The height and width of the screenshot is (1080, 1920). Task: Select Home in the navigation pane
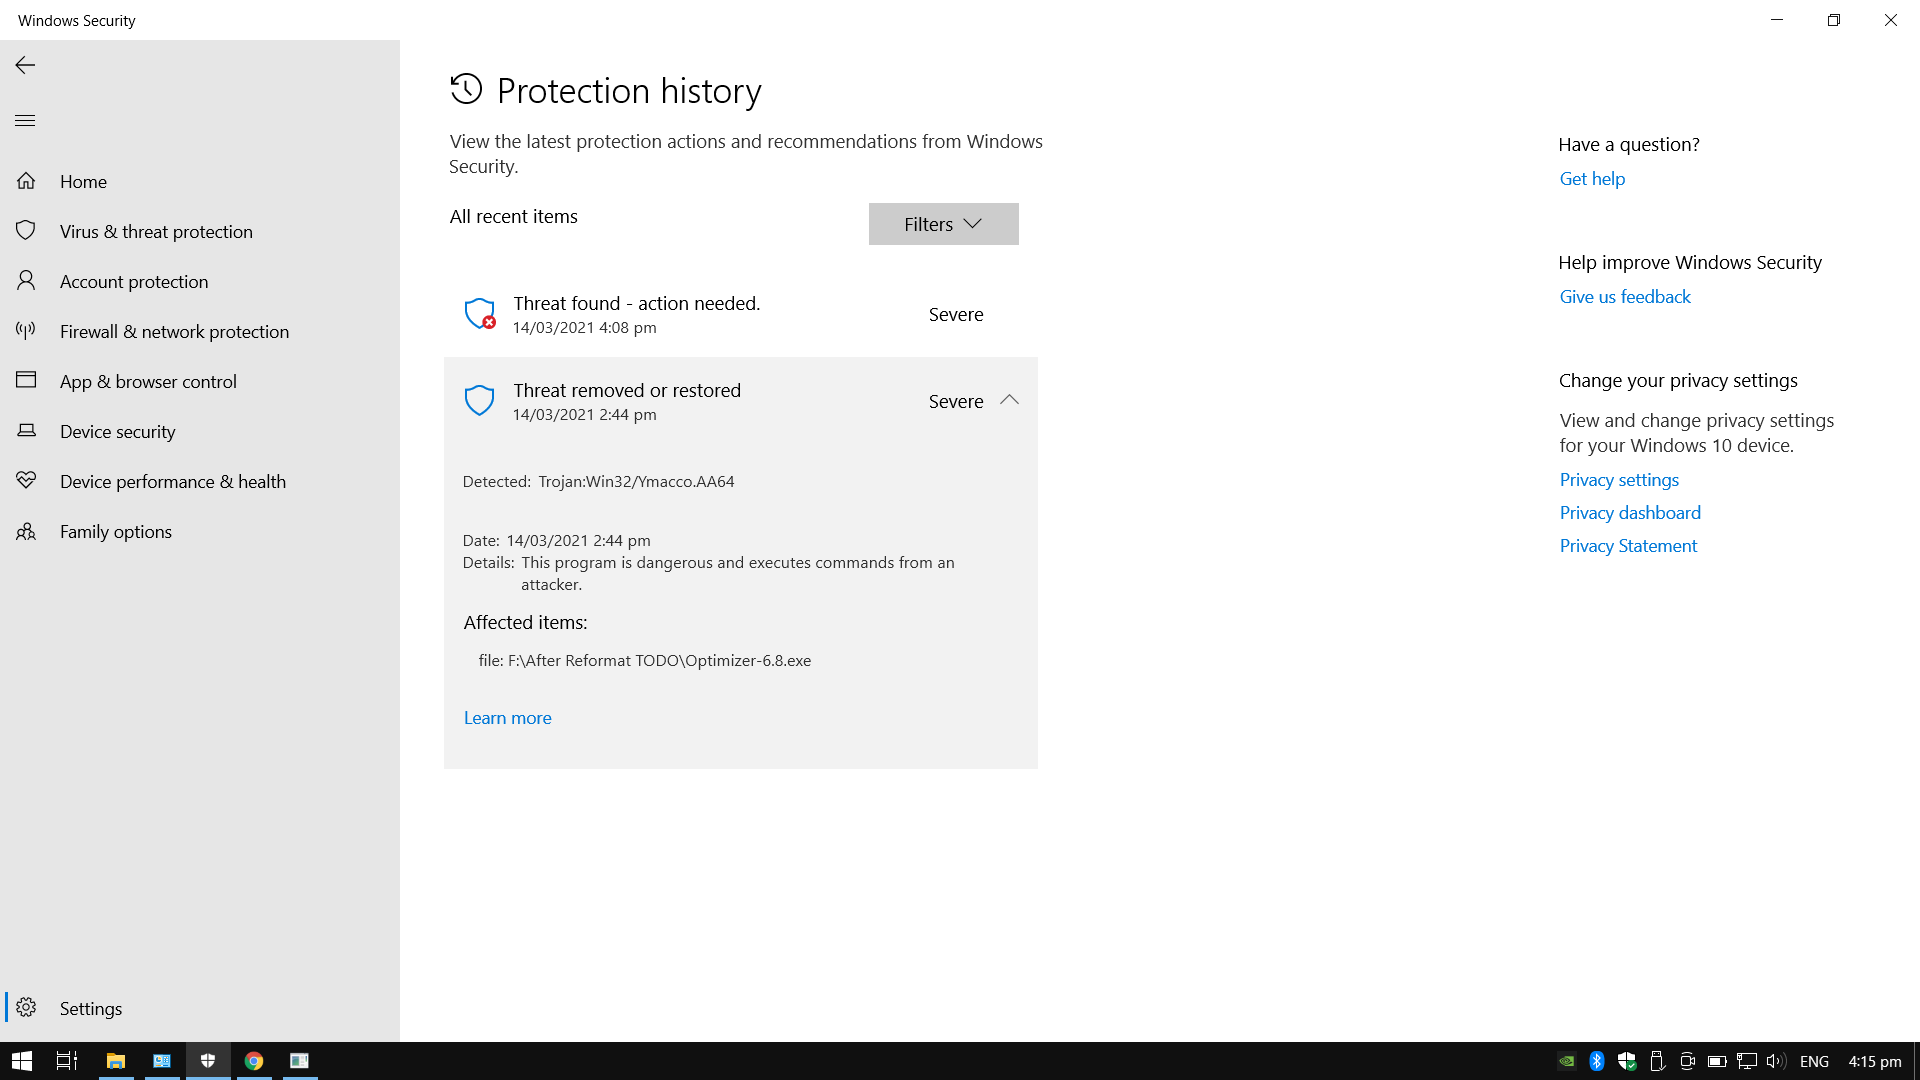pos(83,181)
